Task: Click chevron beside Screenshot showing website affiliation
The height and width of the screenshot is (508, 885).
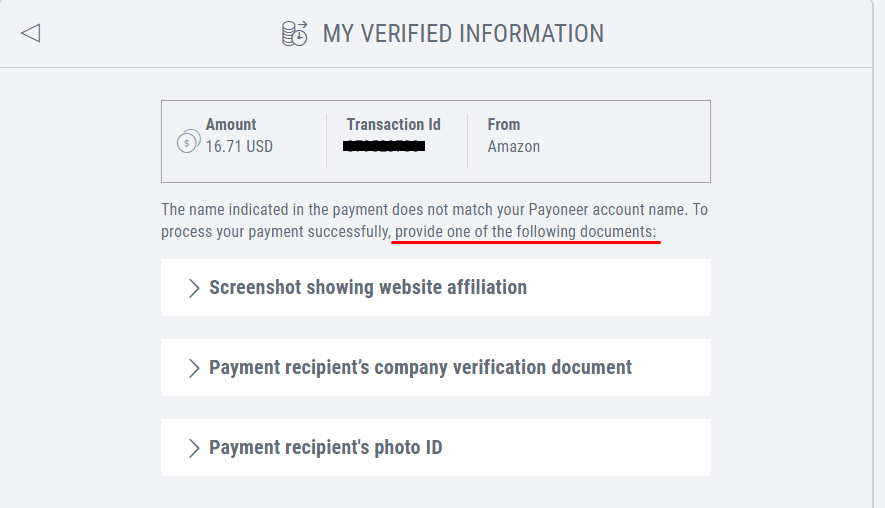Action: click(194, 288)
